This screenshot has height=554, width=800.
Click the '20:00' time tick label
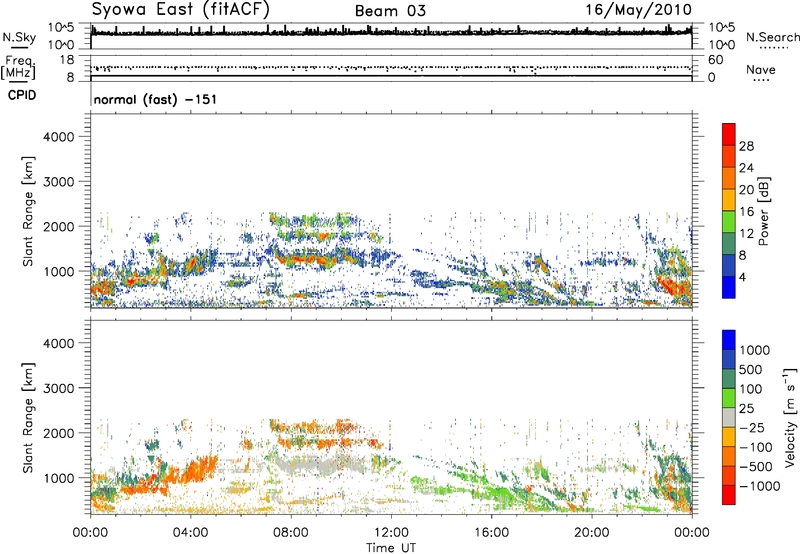click(x=591, y=533)
